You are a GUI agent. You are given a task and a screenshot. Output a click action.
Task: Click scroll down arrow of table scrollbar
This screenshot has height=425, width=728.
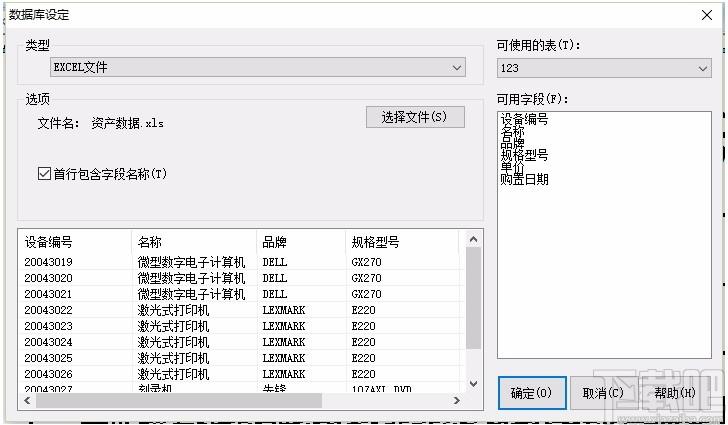[x=474, y=384]
